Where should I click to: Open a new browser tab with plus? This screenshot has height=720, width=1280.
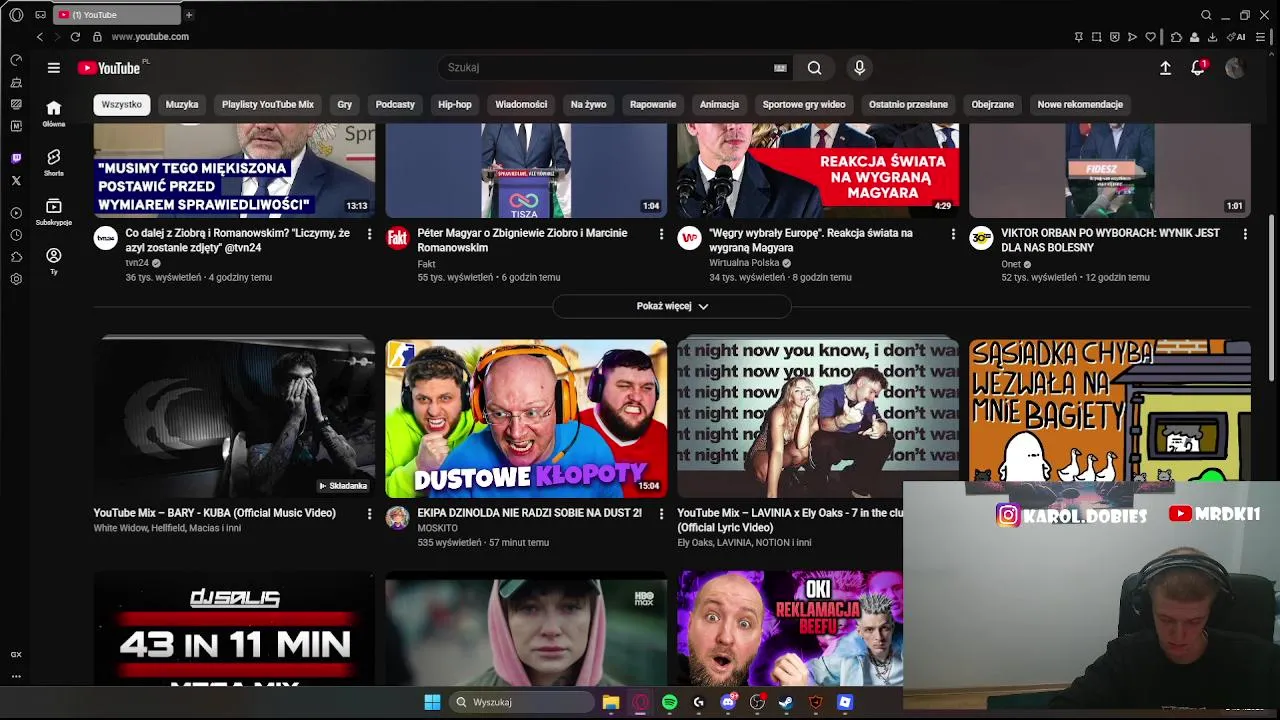click(188, 15)
